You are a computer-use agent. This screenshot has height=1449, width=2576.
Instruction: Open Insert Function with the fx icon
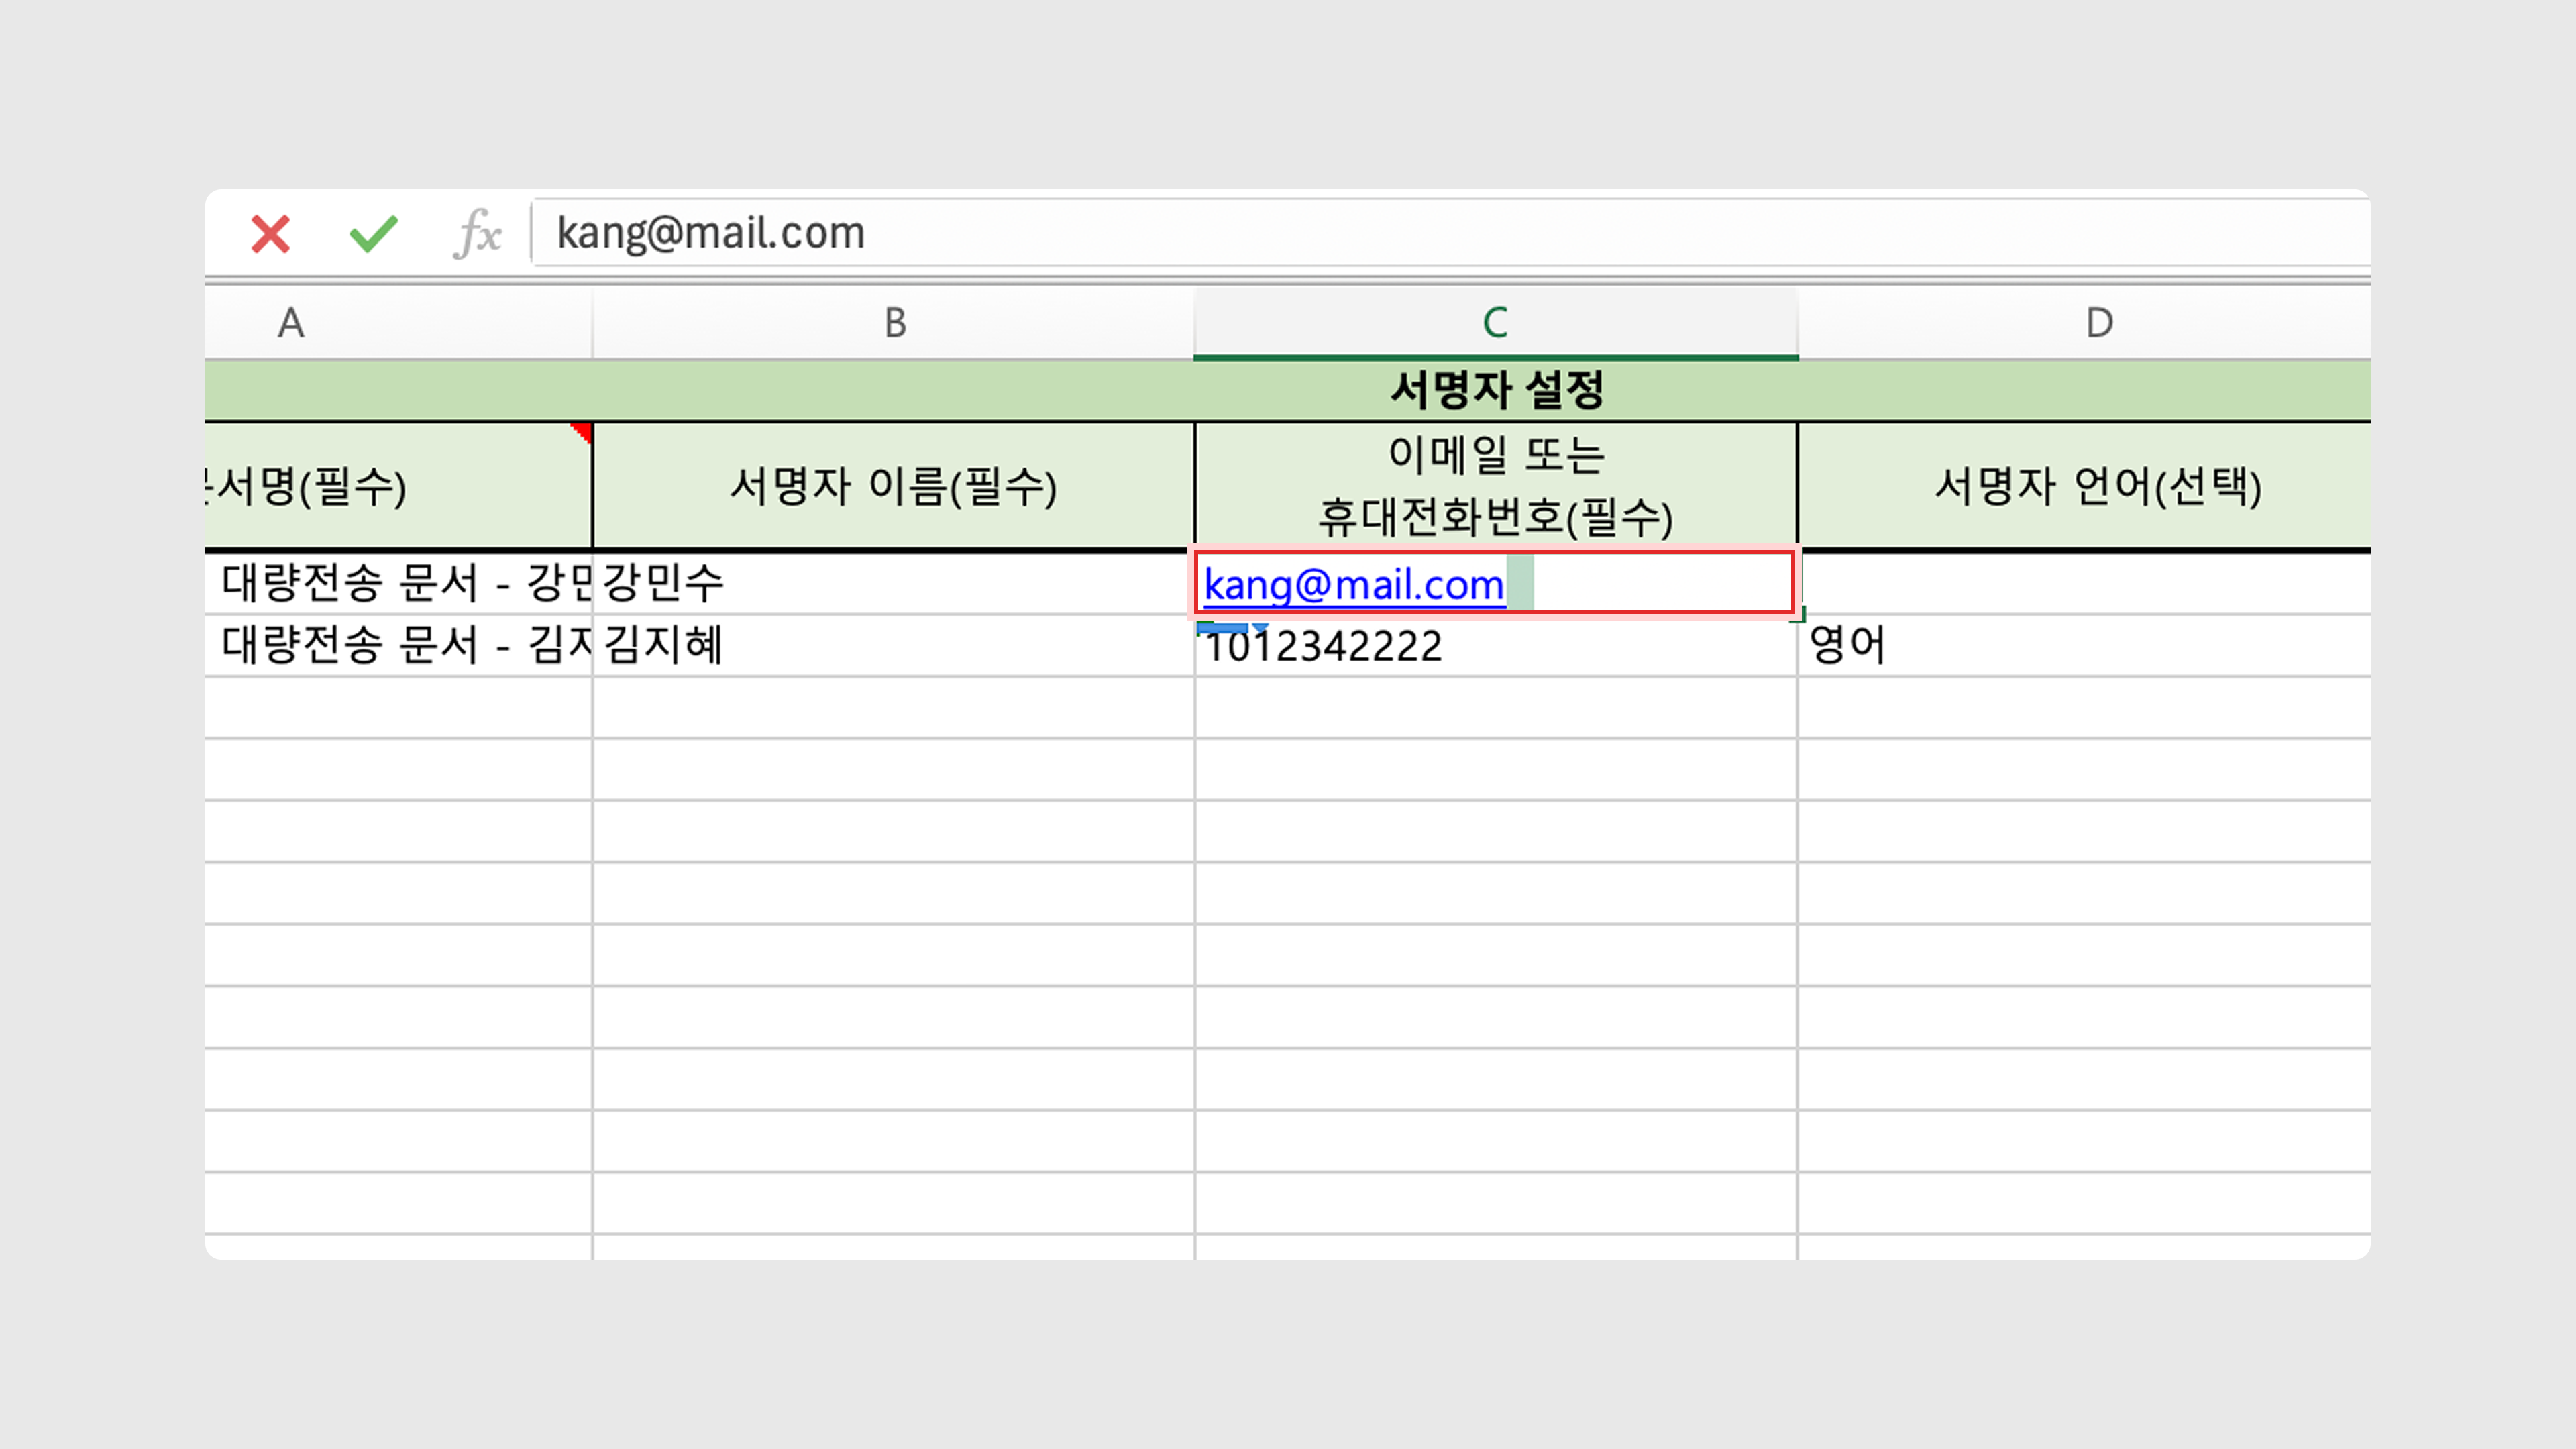pos(478,234)
